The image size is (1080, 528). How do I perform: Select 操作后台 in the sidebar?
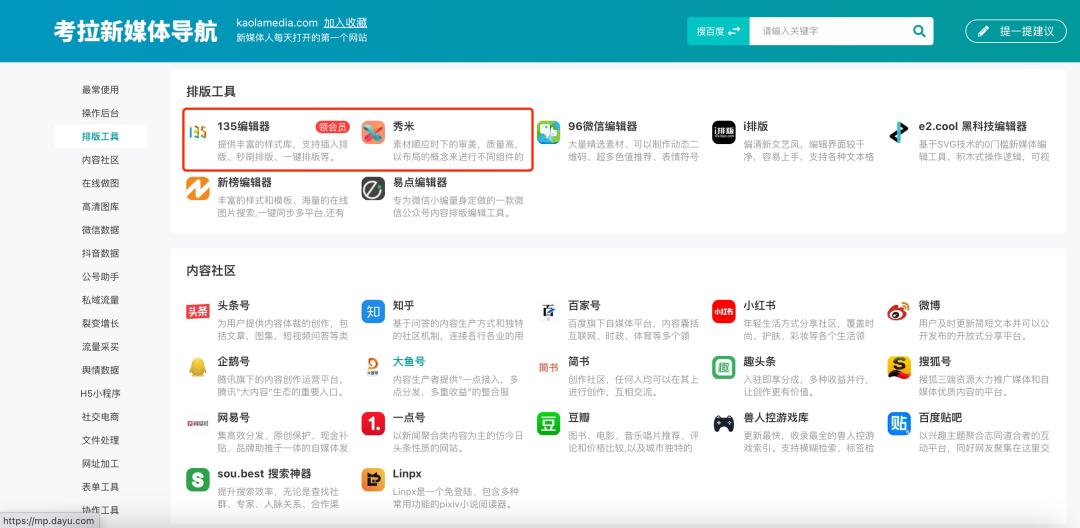(x=101, y=113)
